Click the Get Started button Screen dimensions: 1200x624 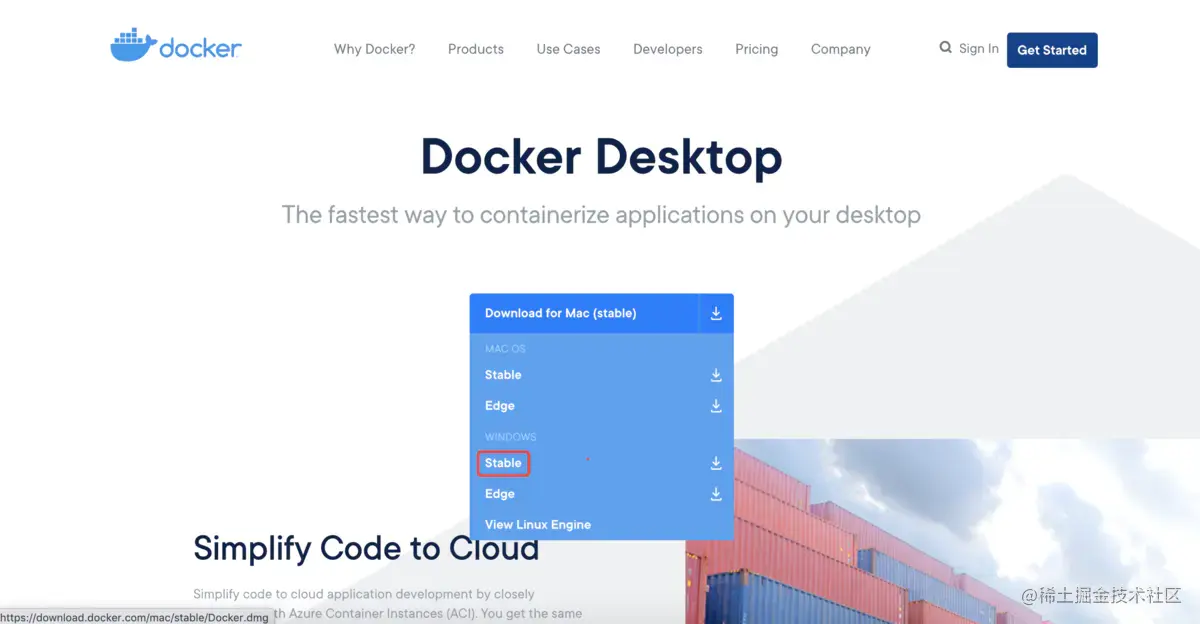tap(1052, 50)
